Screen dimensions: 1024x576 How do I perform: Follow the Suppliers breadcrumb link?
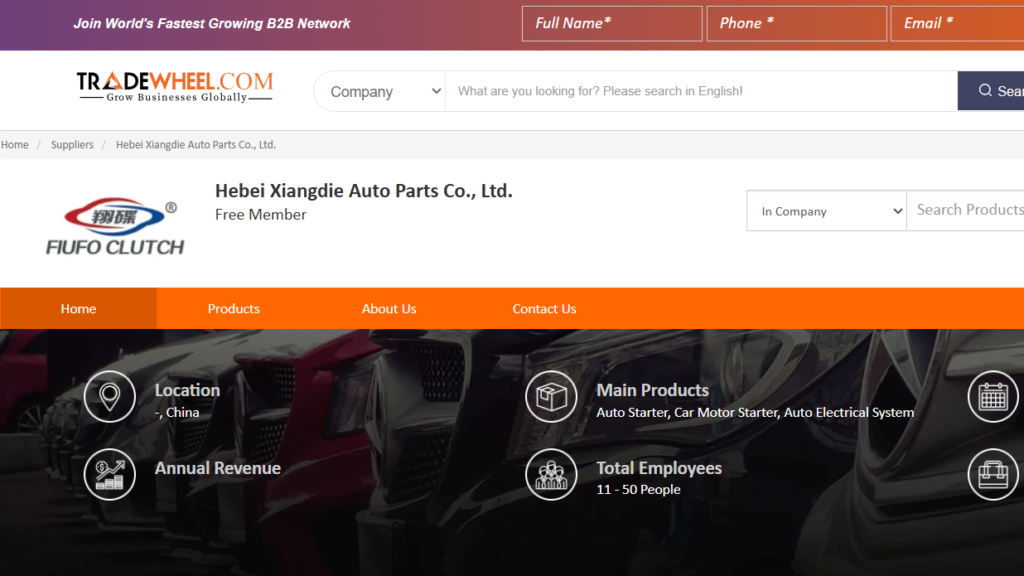tap(72, 145)
